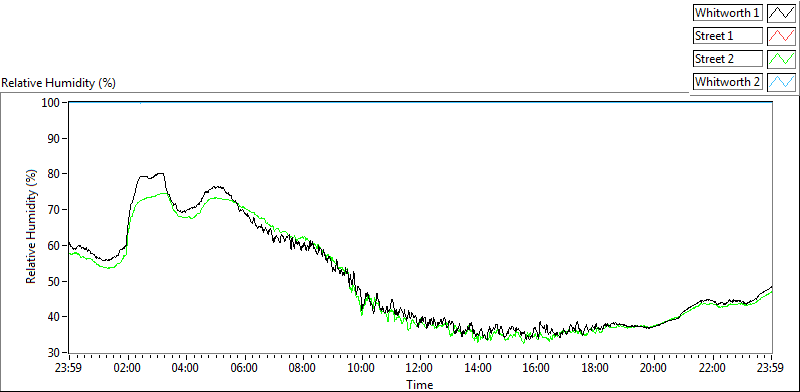800x392 pixels.
Task: Click the 22:00 time tick label
Action: click(713, 367)
